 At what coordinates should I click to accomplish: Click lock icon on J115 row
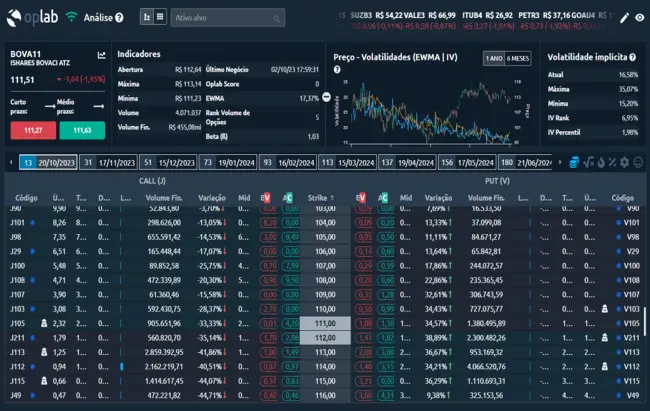click(44, 381)
